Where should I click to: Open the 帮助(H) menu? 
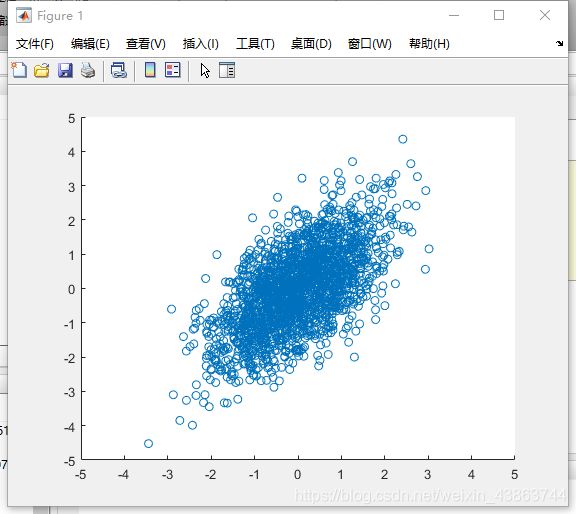(429, 44)
